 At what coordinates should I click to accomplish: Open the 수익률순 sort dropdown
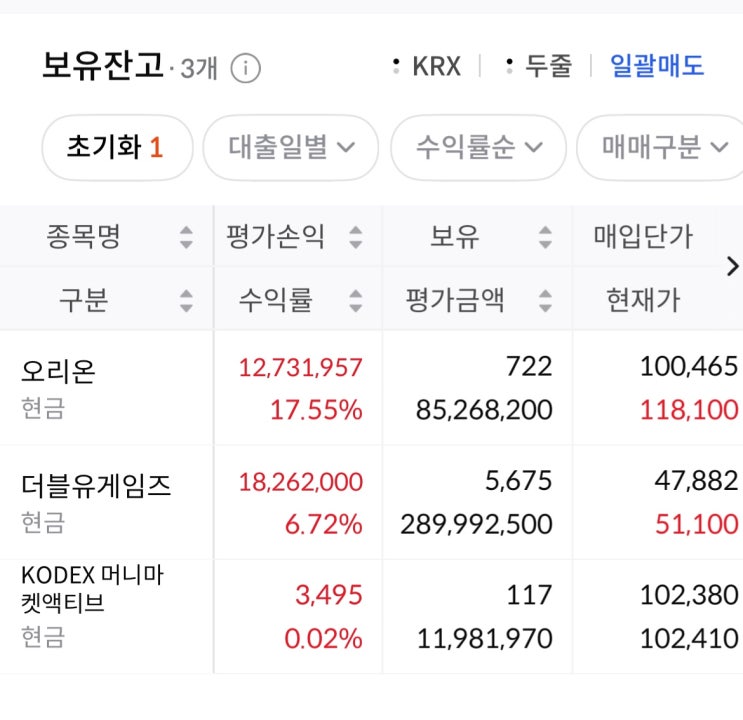pyautogui.click(x=478, y=148)
